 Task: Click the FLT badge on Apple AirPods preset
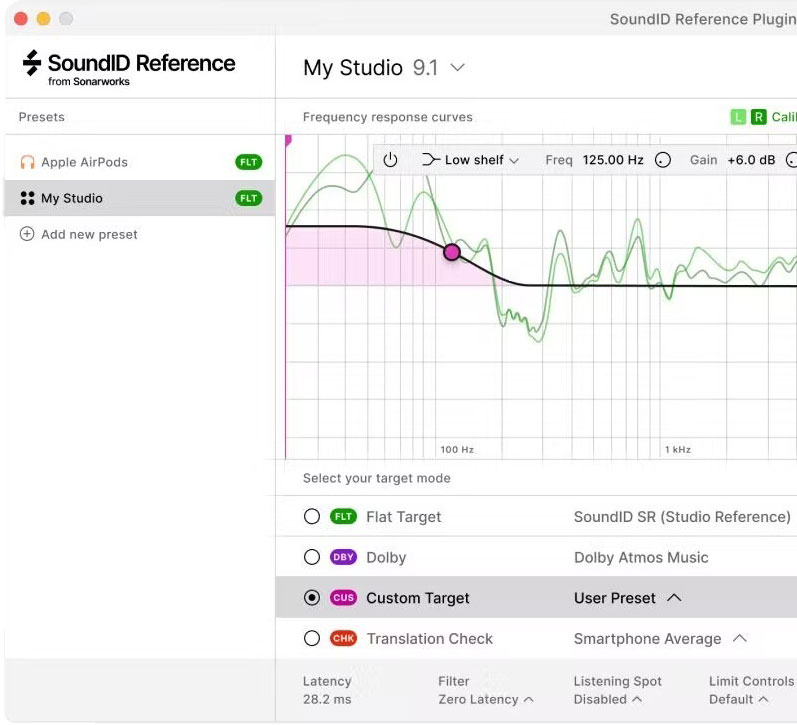point(249,162)
